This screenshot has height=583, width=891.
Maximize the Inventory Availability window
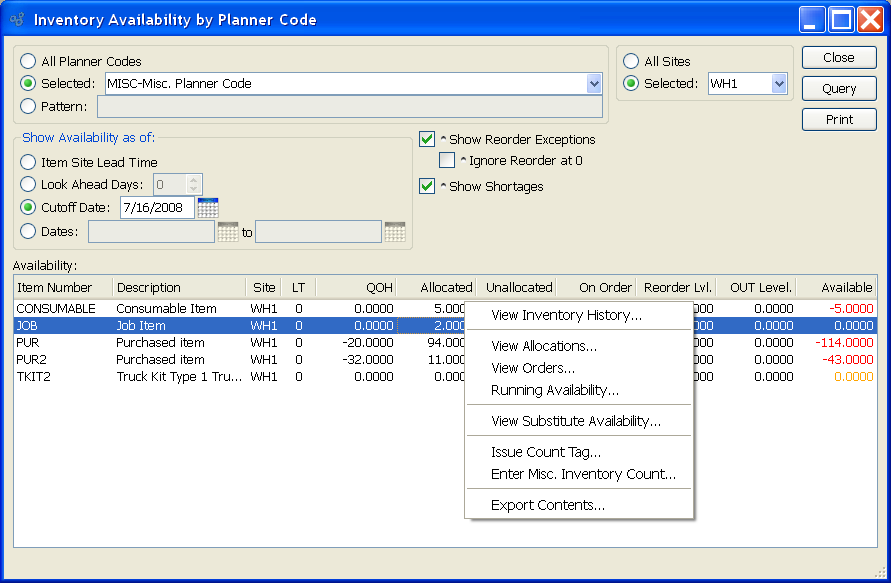tap(842, 19)
